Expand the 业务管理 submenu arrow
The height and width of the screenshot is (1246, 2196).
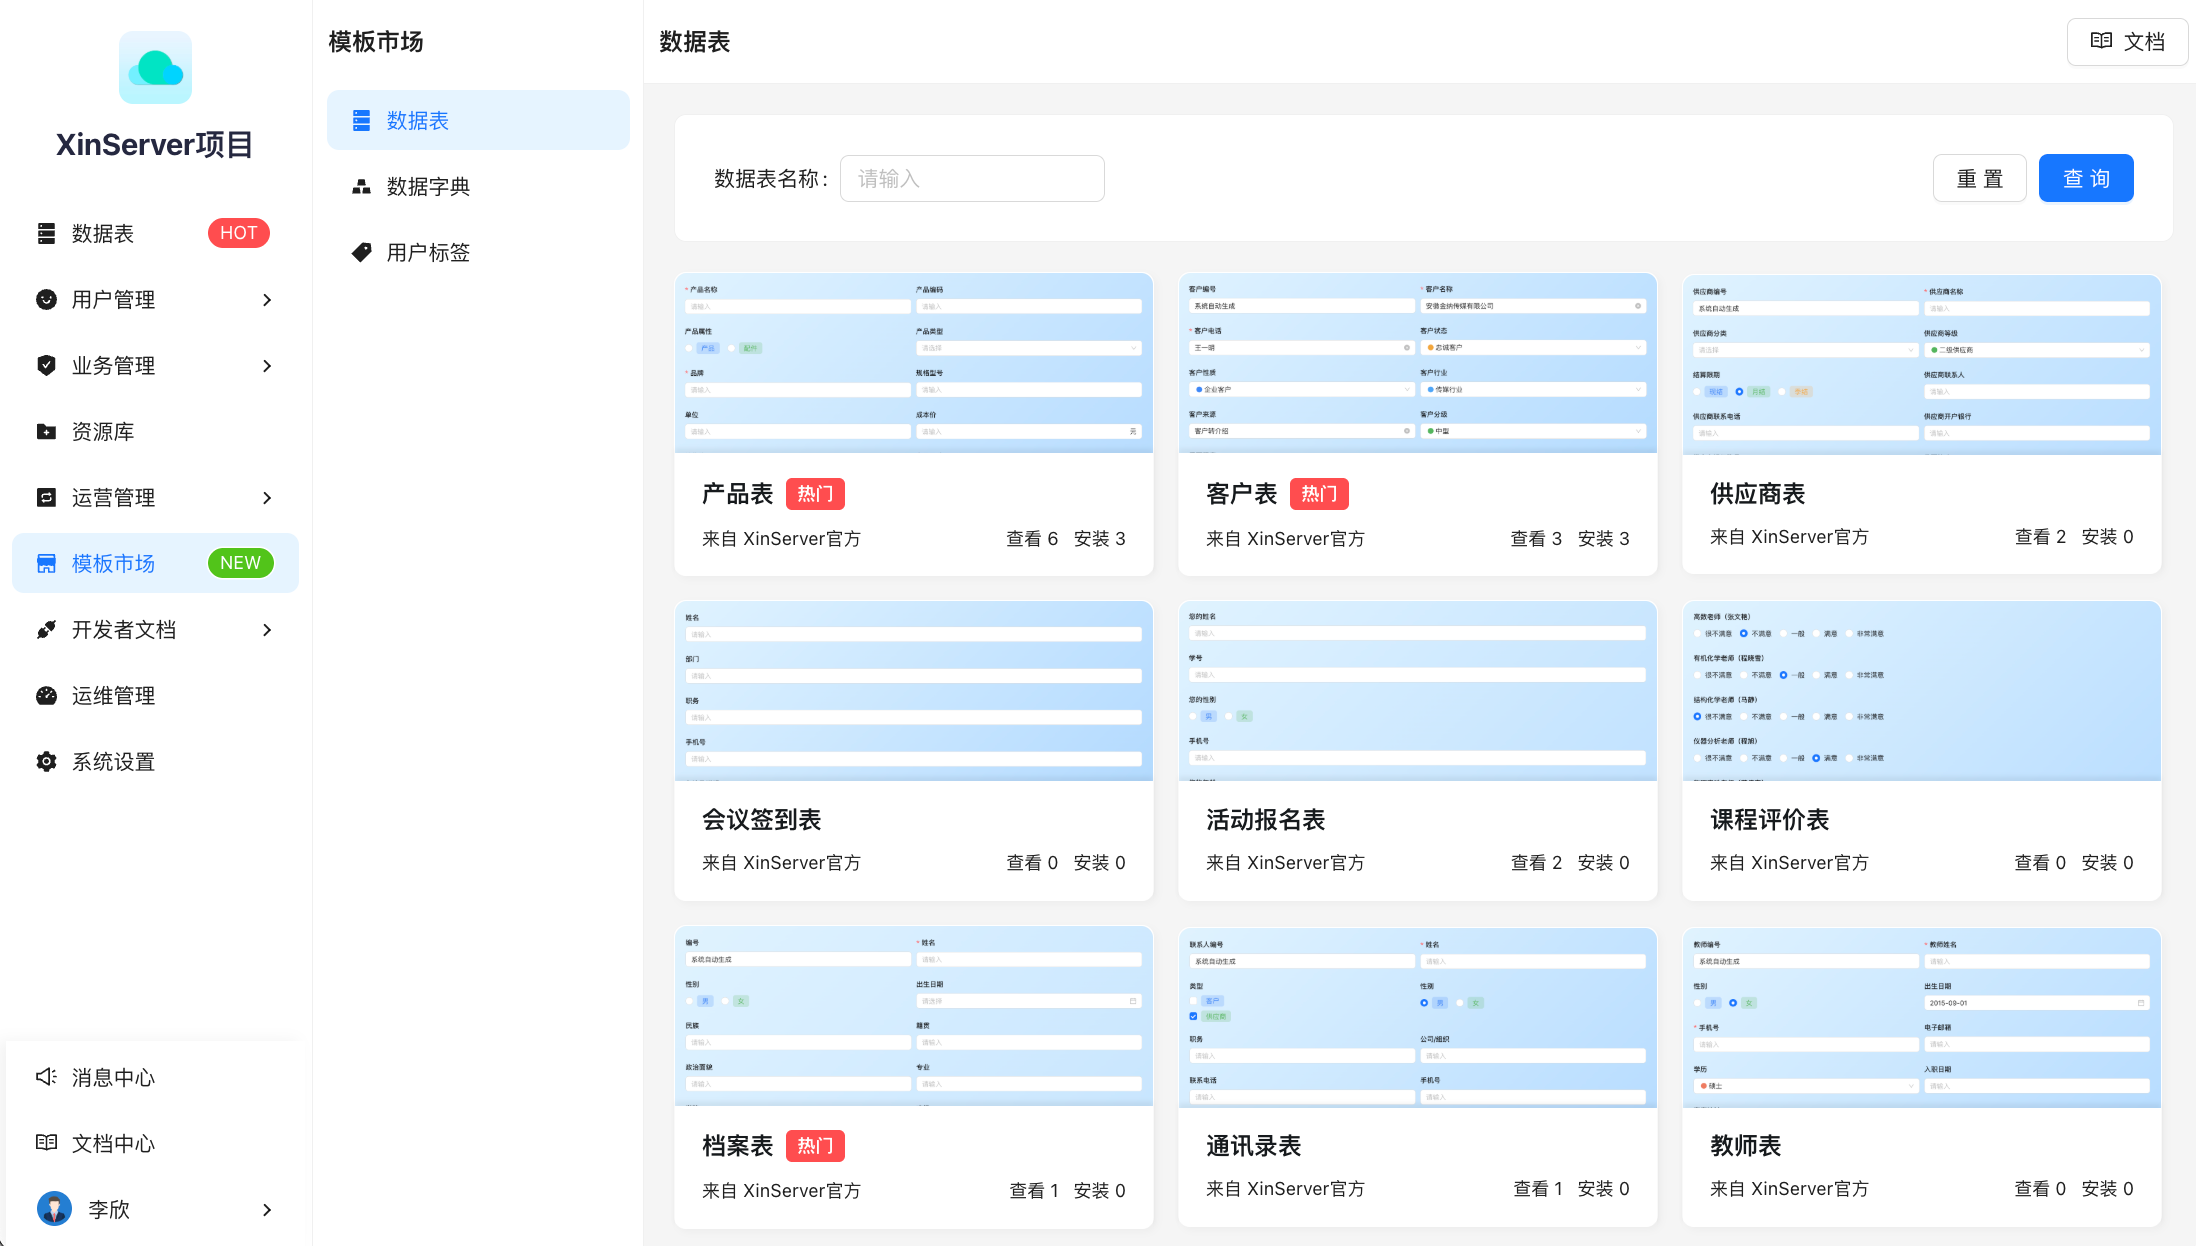pos(267,366)
